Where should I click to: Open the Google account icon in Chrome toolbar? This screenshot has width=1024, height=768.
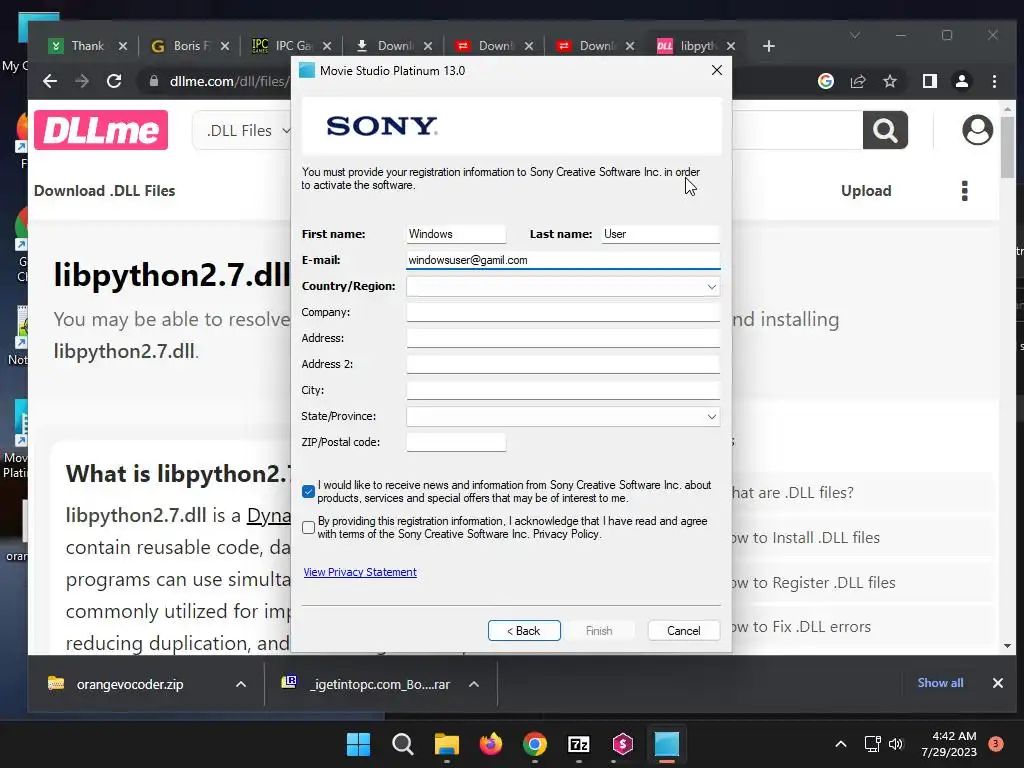click(x=825, y=81)
